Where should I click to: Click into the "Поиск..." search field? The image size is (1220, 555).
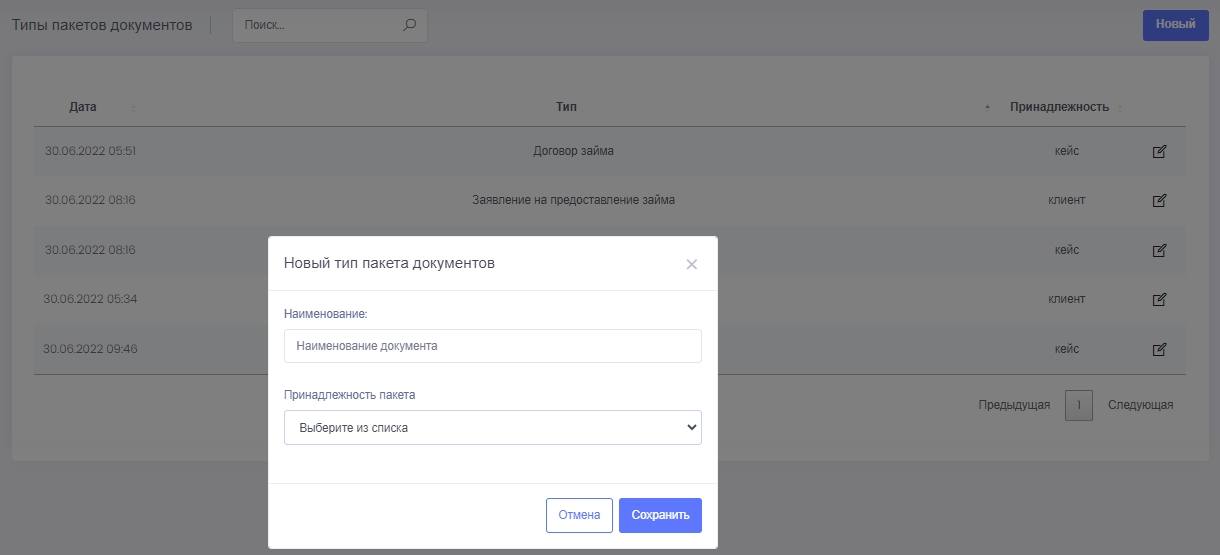click(318, 26)
